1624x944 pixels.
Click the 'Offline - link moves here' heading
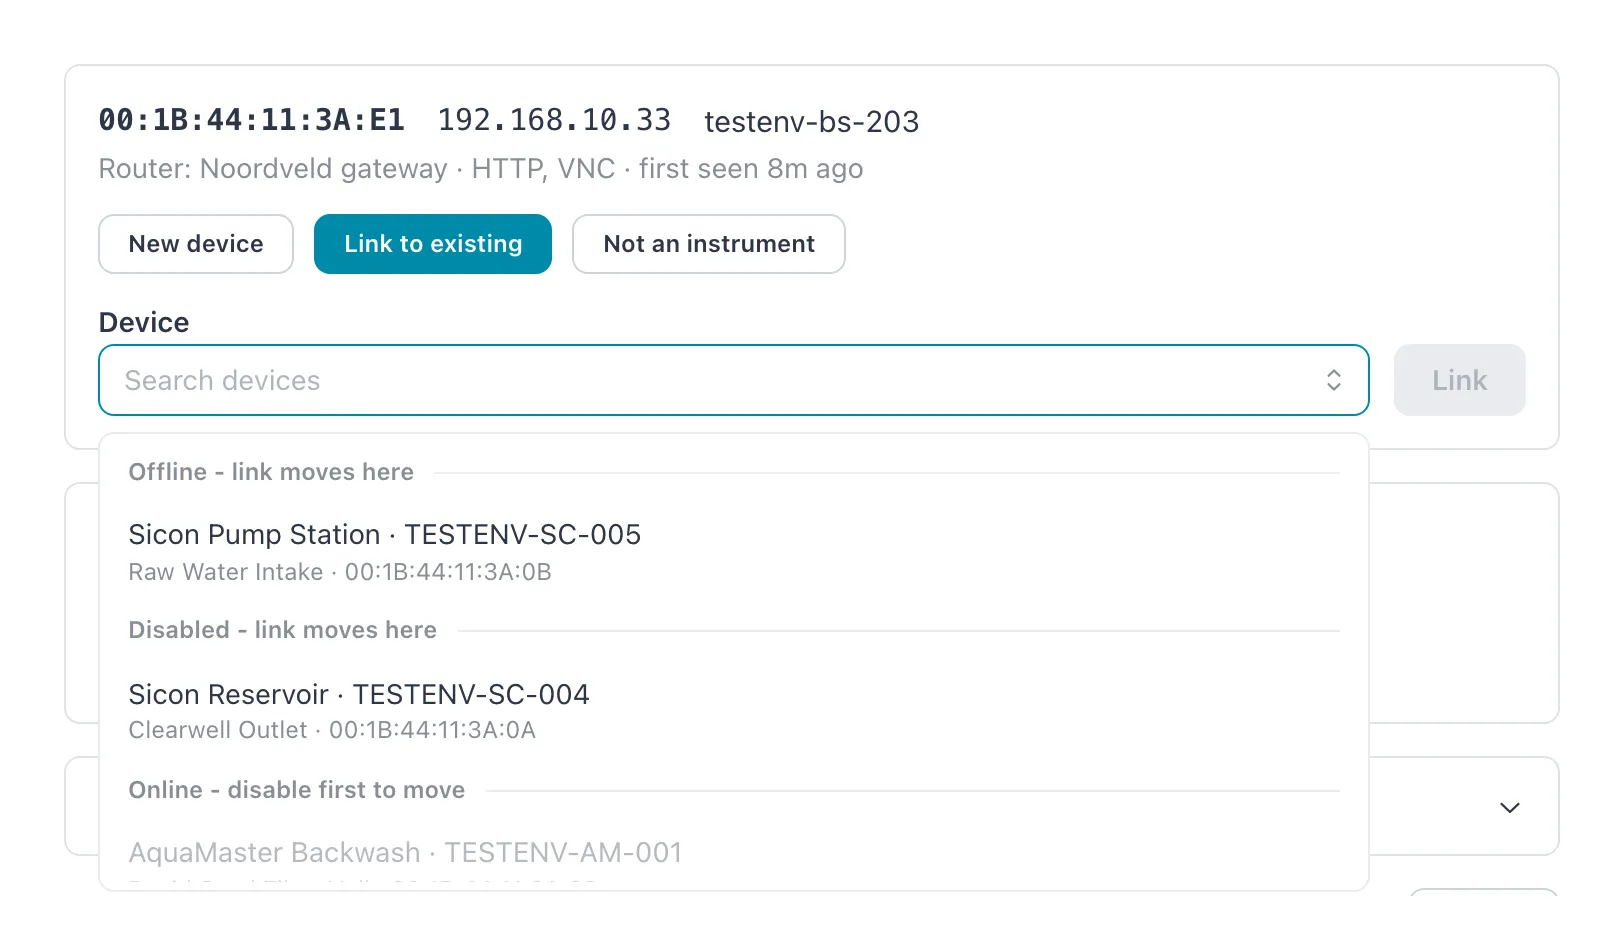coord(271,472)
